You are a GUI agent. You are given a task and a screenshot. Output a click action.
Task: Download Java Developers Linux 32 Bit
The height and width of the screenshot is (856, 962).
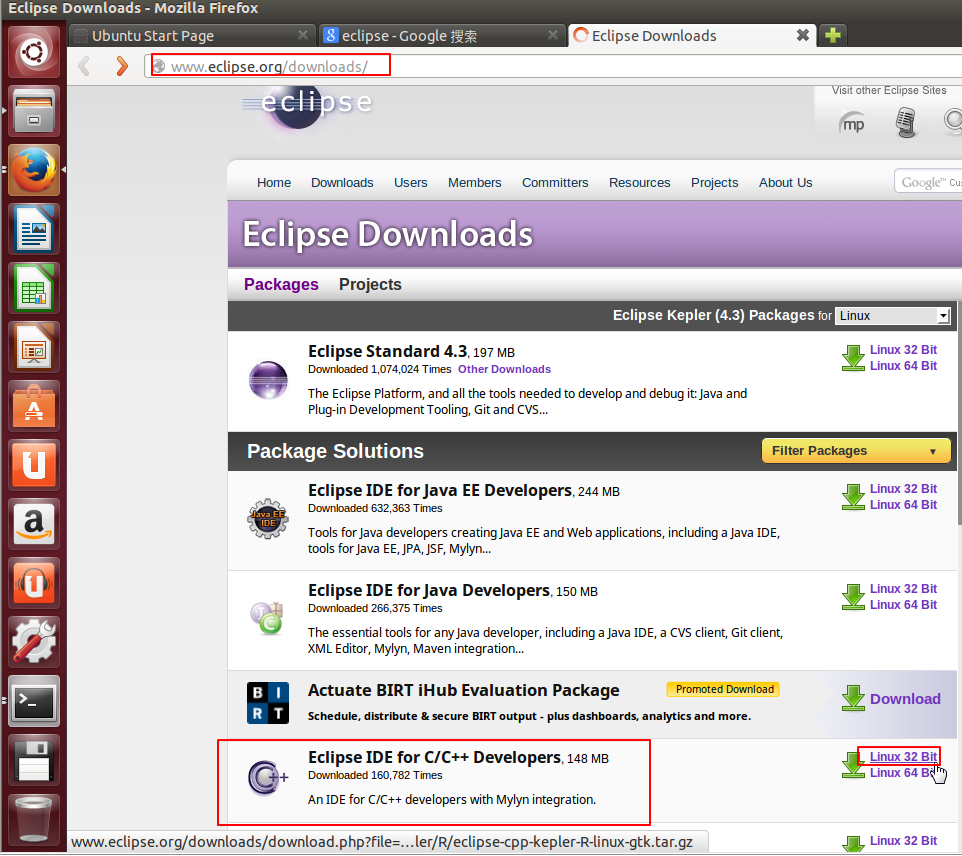903,589
